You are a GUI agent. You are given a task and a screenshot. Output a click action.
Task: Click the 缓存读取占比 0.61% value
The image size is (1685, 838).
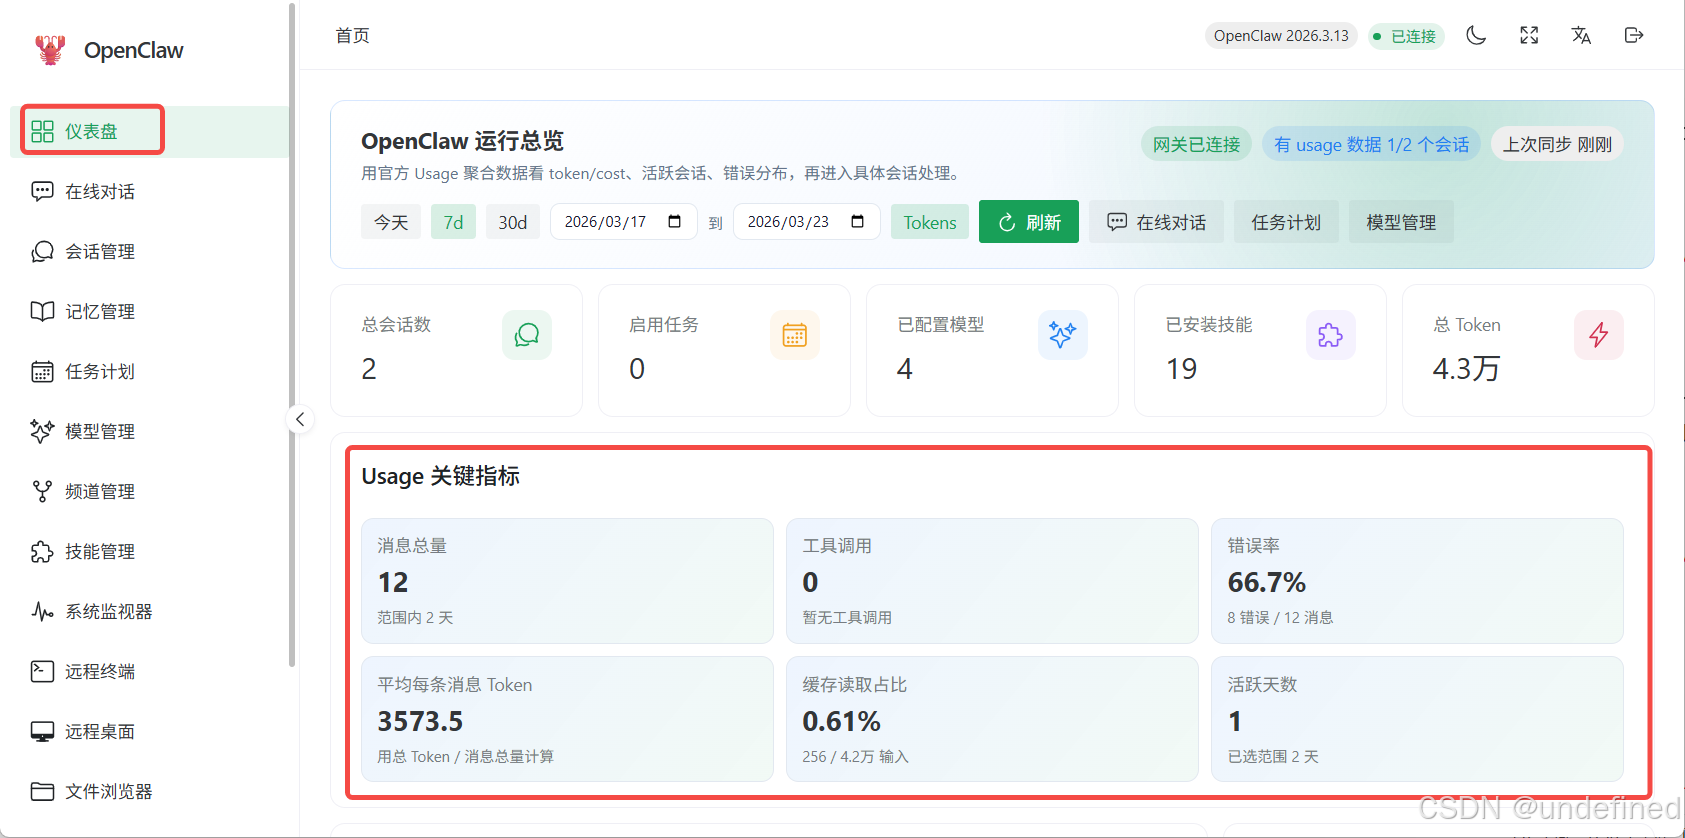click(x=841, y=721)
